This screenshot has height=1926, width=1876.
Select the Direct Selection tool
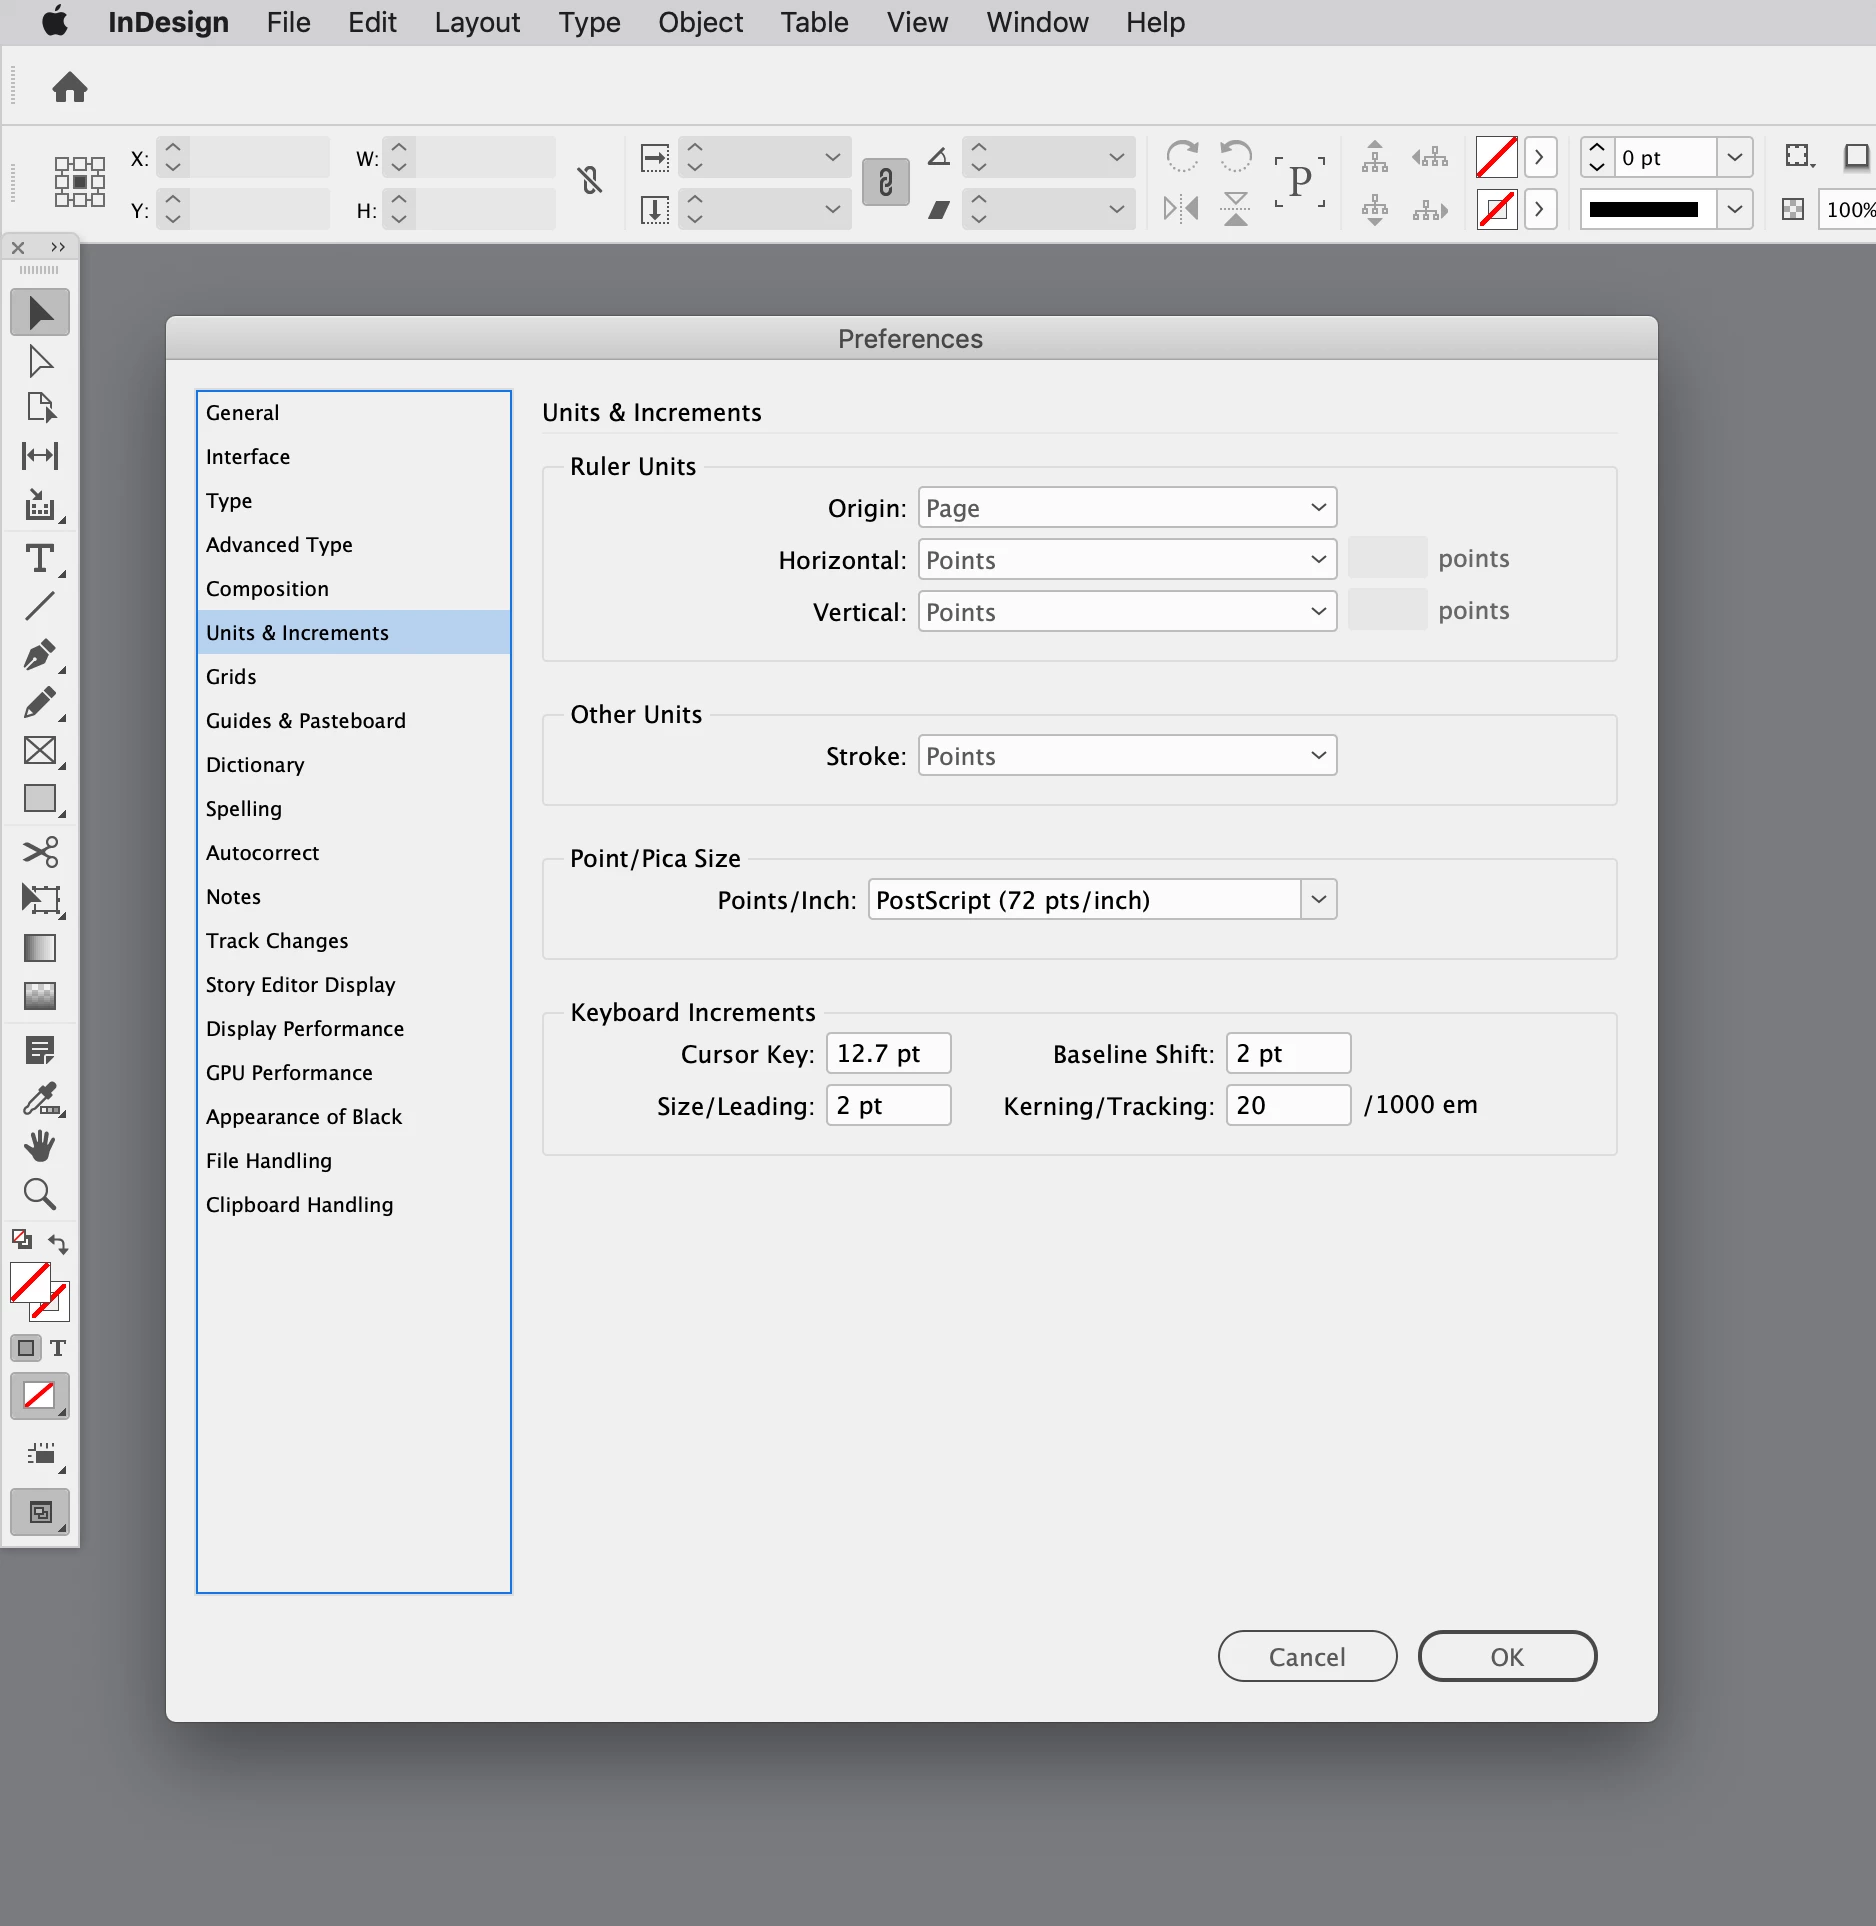[40, 361]
